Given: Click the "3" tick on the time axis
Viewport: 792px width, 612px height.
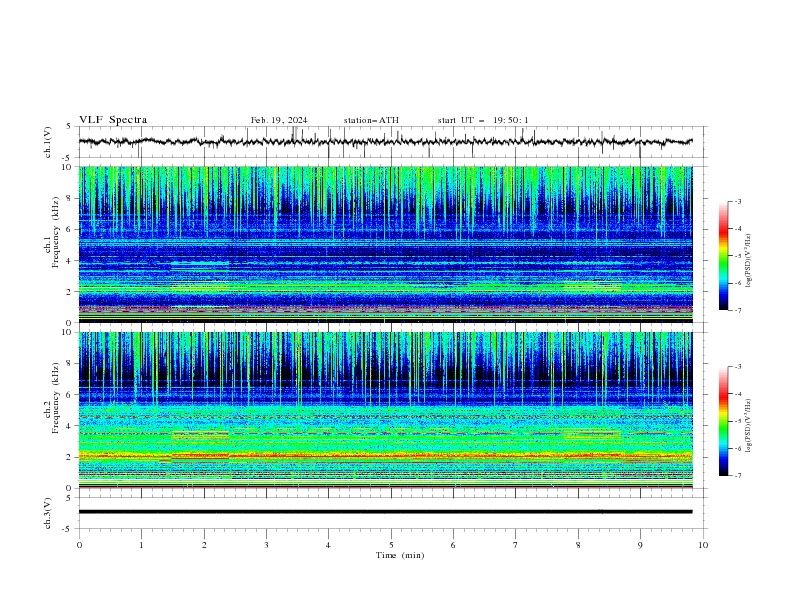Looking at the screenshot, I should click(x=266, y=545).
